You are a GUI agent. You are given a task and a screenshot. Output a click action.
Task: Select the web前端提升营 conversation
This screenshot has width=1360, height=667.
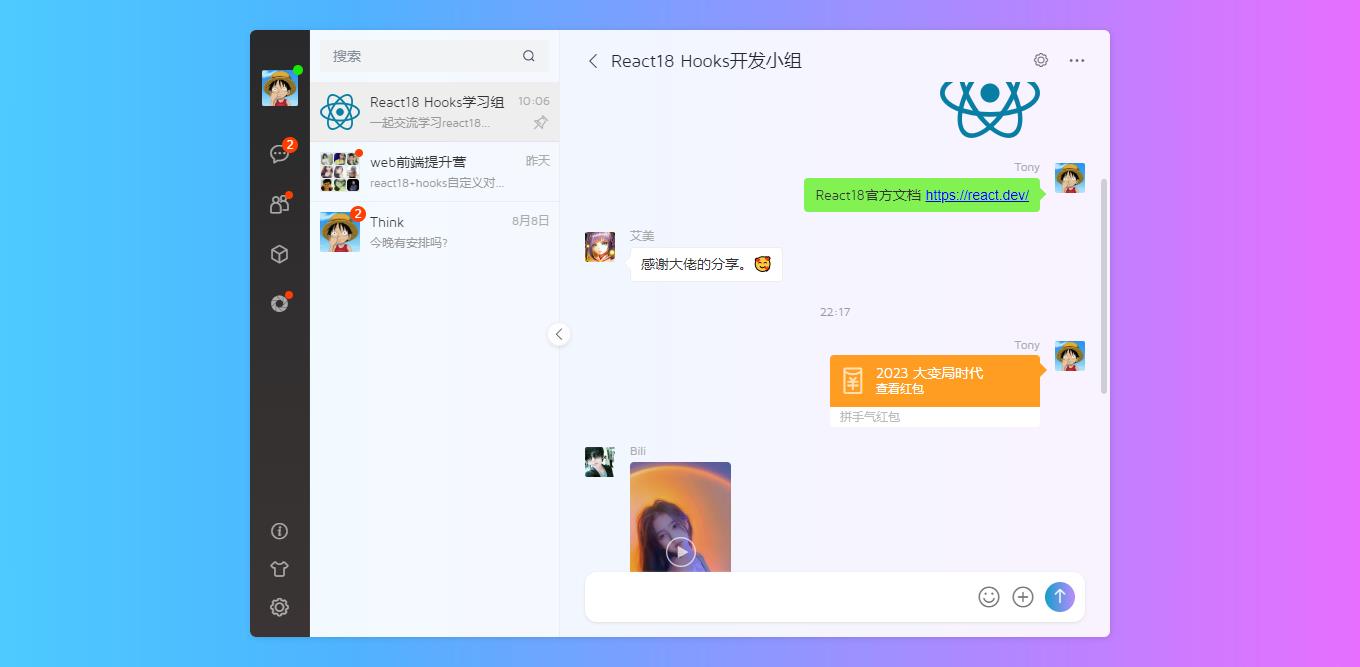point(435,171)
